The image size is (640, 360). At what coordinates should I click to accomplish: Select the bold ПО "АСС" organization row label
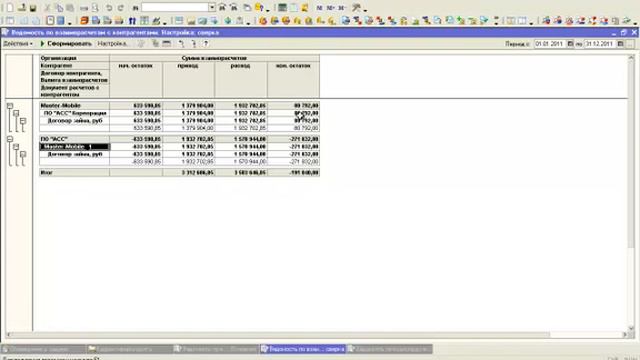click(x=54, y=139)
